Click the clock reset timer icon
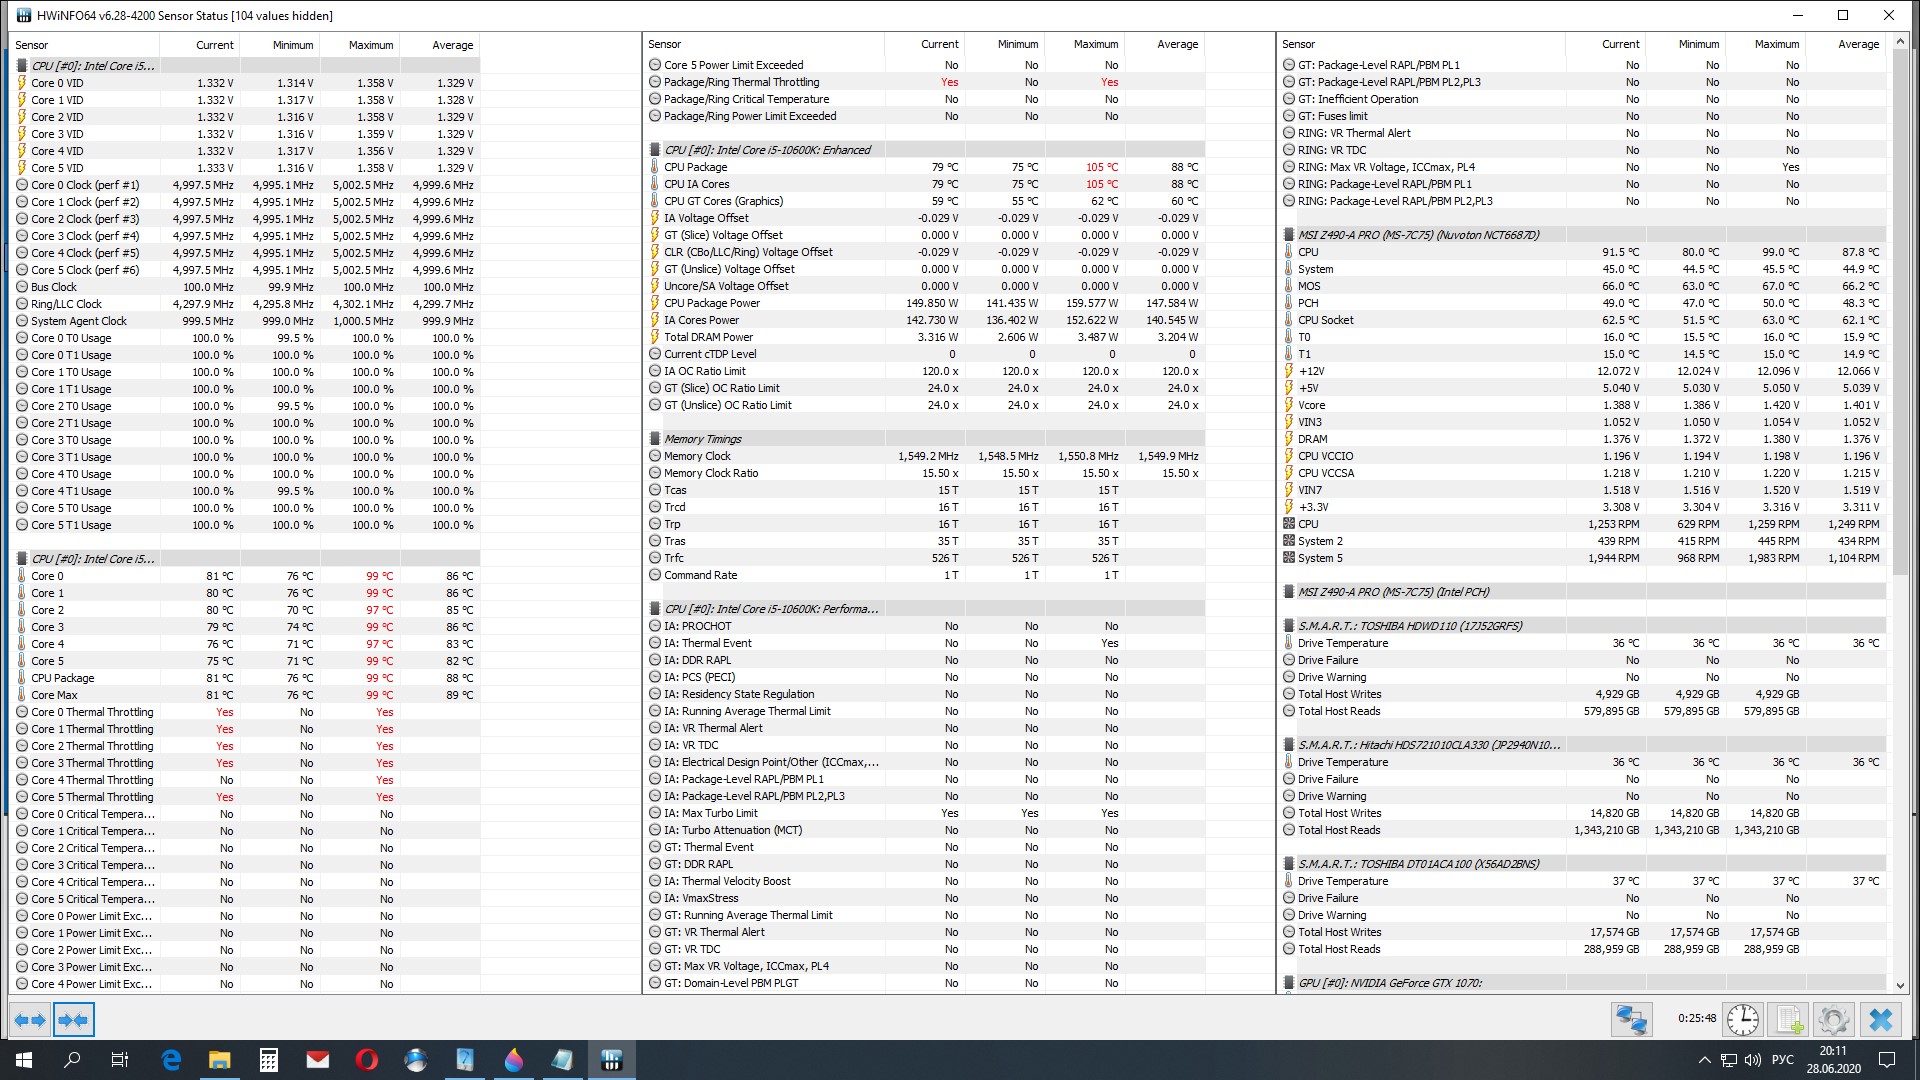The image size is (1920, 1080). [x=1743, y=1020]
